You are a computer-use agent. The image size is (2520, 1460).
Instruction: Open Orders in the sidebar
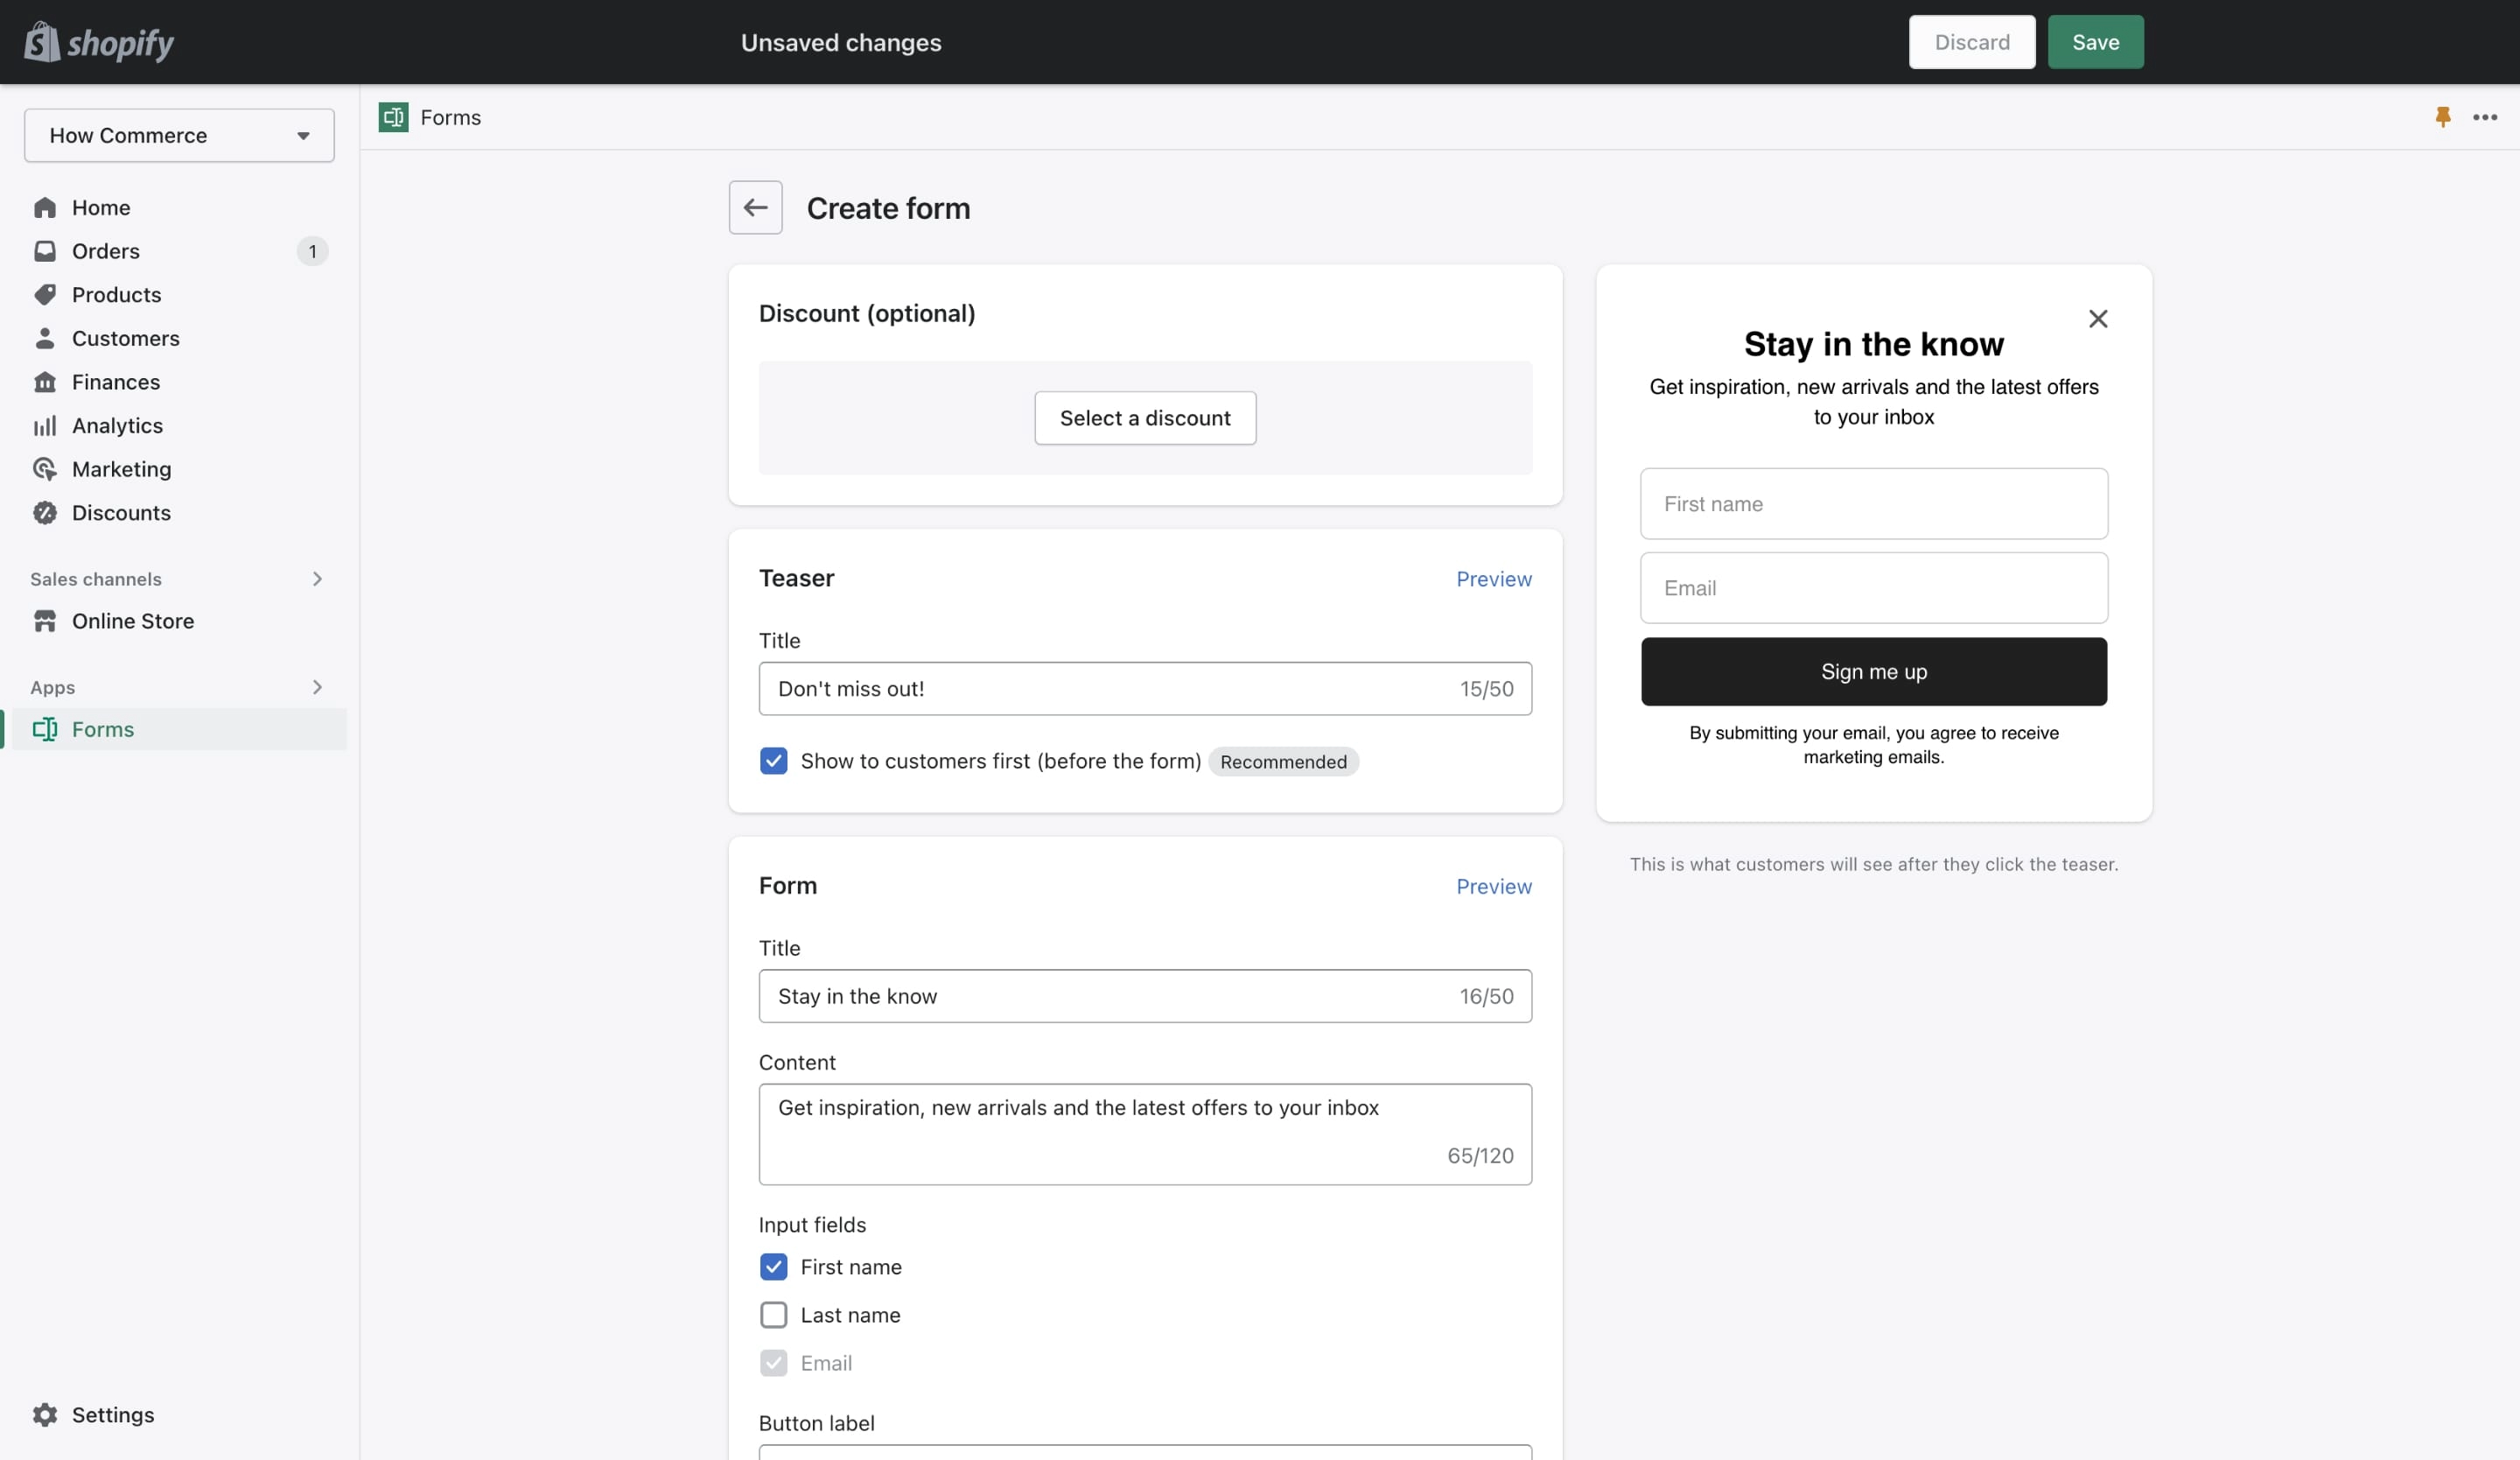106,251
